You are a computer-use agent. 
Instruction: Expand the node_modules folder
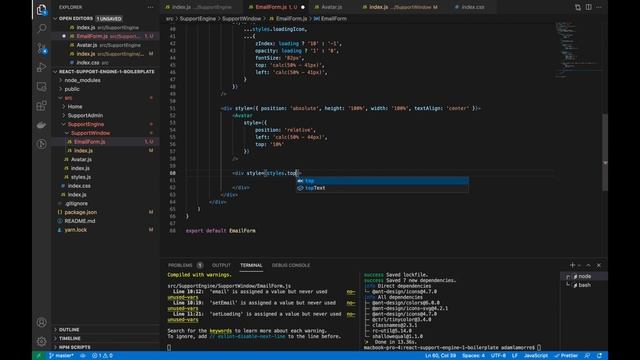82,80
